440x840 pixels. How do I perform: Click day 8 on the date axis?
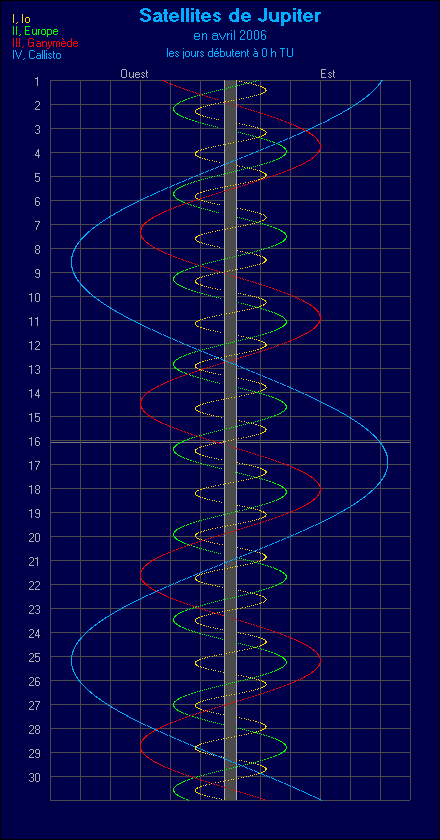[37, 249]
